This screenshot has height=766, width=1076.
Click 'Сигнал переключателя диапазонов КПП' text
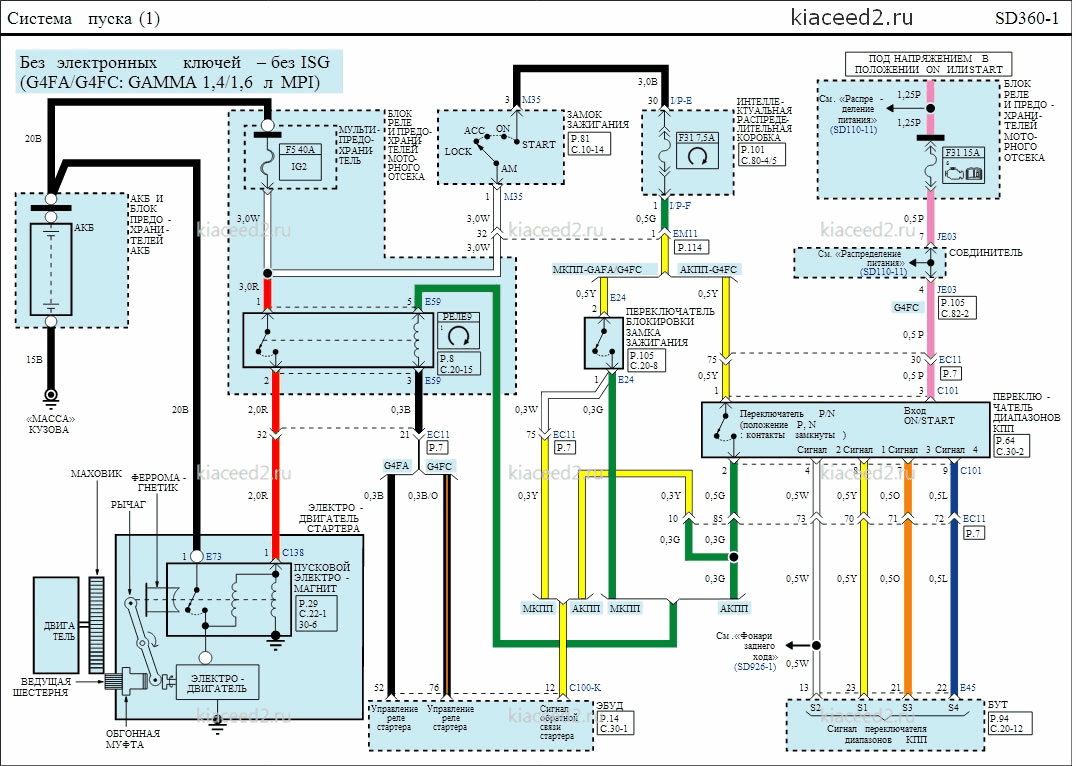pyautogui.click(x=876, y=734)
